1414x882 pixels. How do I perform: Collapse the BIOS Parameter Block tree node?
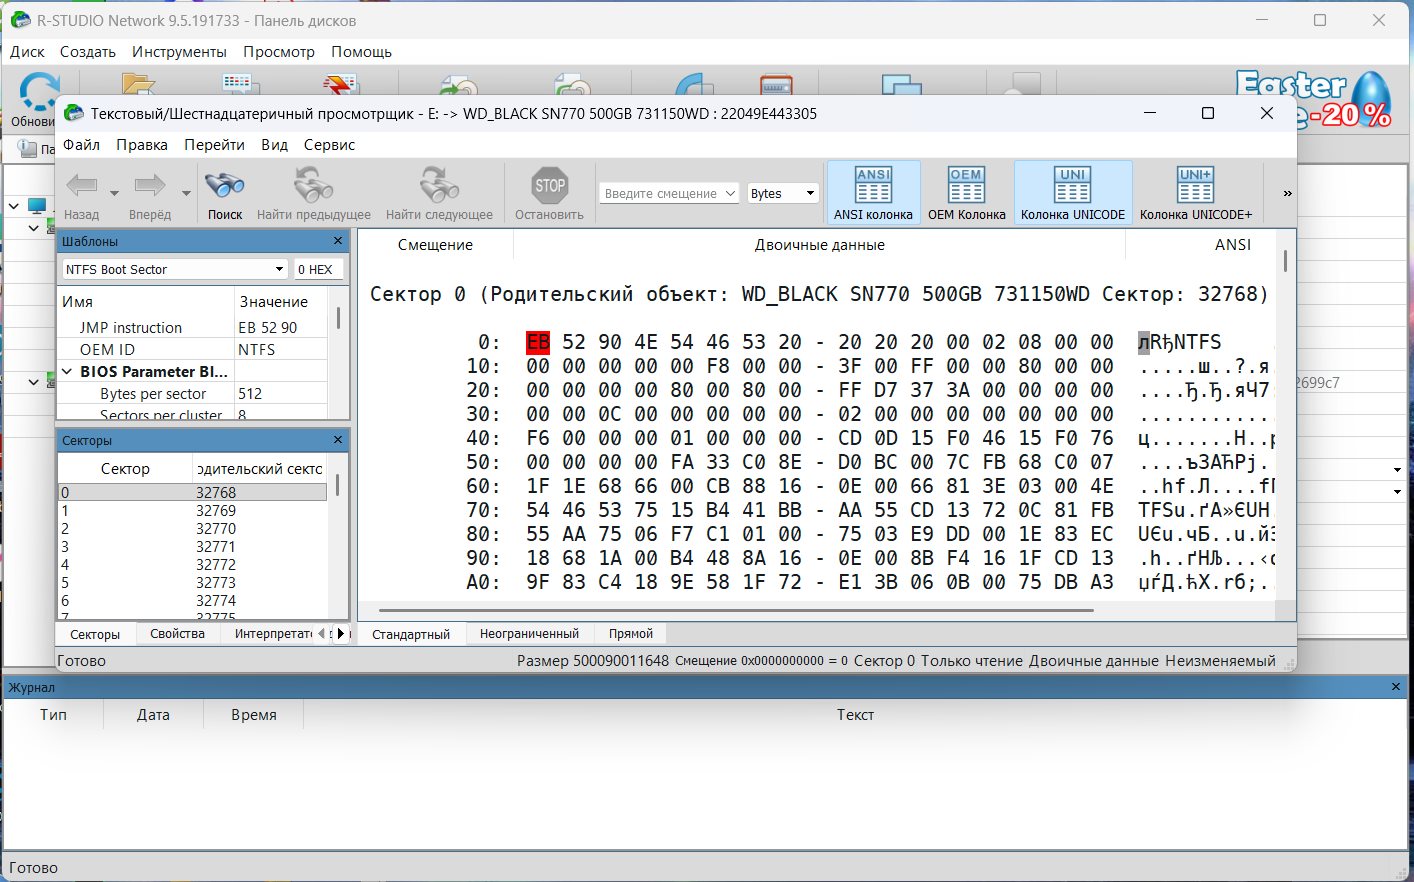pyautogui.click(x=67, y=372)
